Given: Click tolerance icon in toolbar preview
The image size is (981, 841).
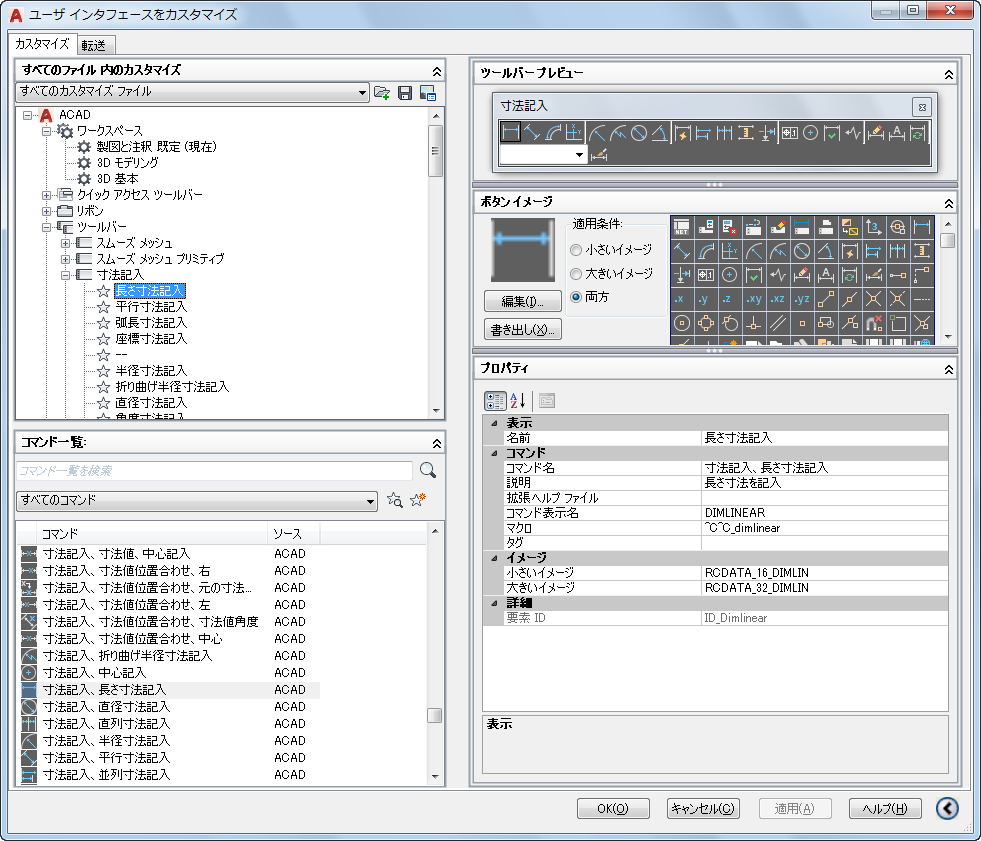Looking at the screenshot, I should pos(790,133).
